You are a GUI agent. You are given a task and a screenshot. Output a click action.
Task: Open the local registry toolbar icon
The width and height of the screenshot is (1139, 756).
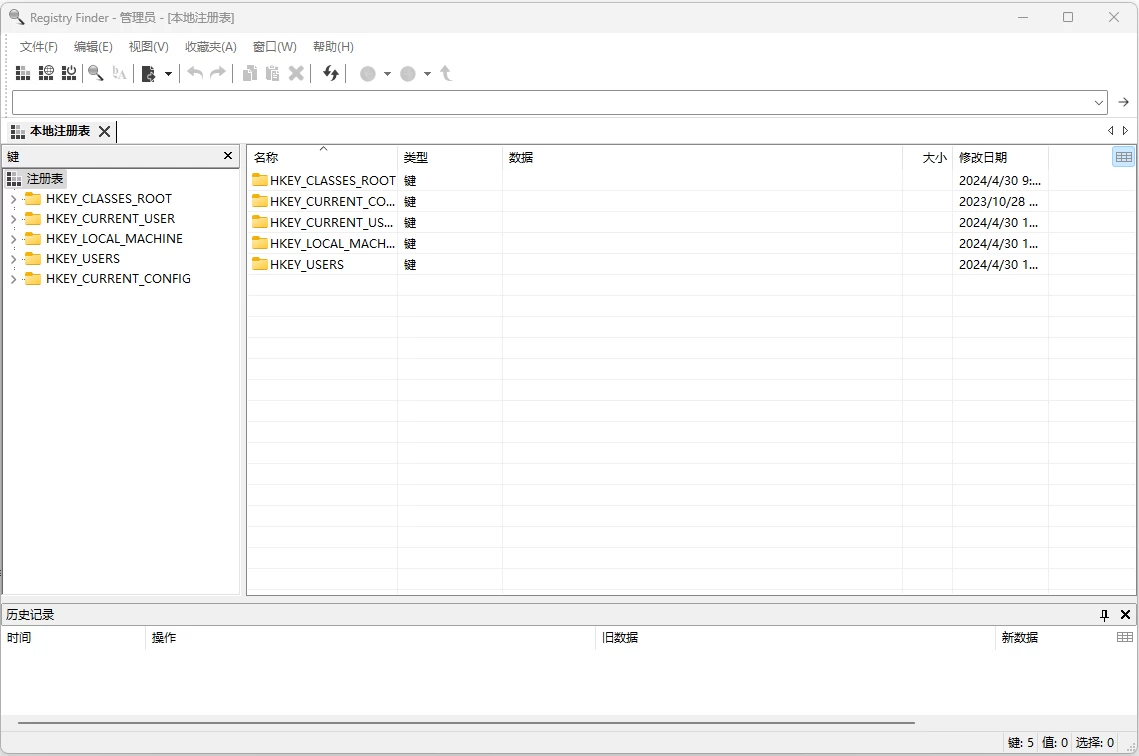[22, 73]
